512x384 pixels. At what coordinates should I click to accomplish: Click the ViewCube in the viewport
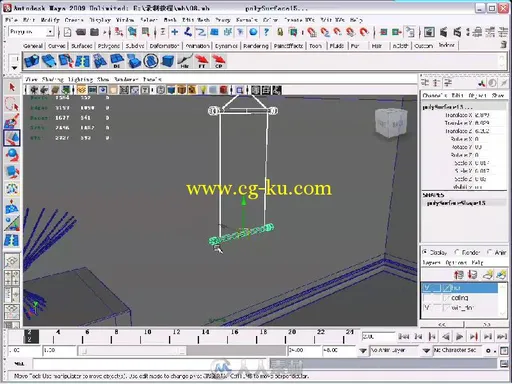pos(391,123)
